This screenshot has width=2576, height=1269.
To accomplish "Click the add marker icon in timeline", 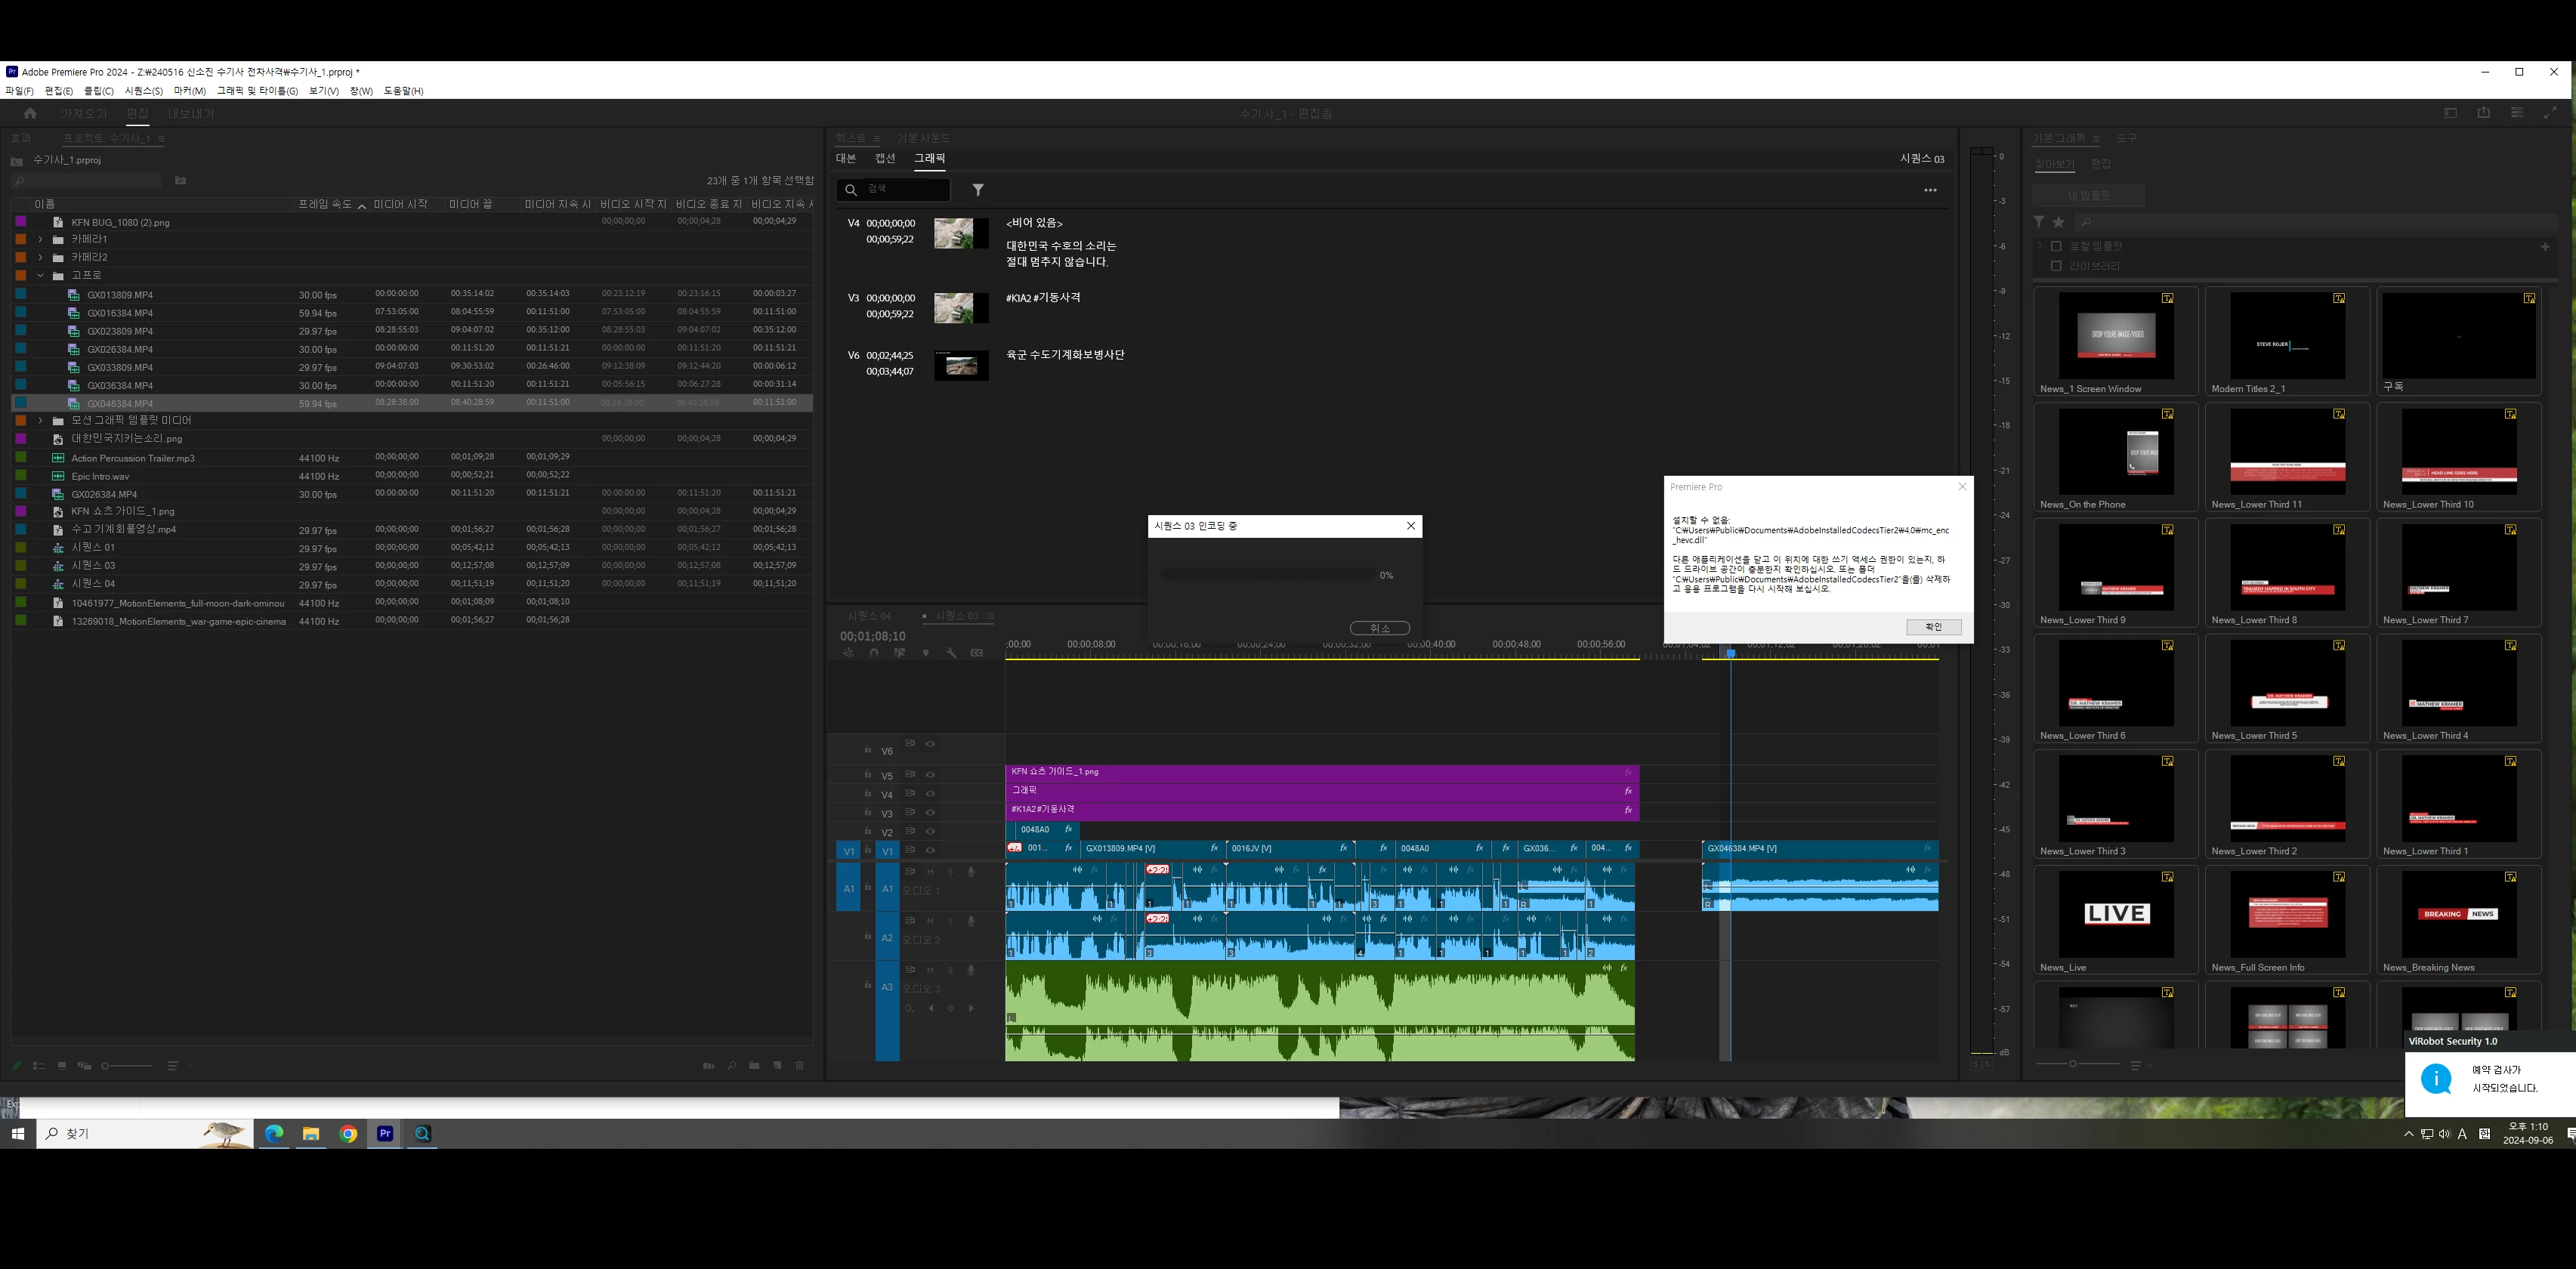I will click(925, 653).
